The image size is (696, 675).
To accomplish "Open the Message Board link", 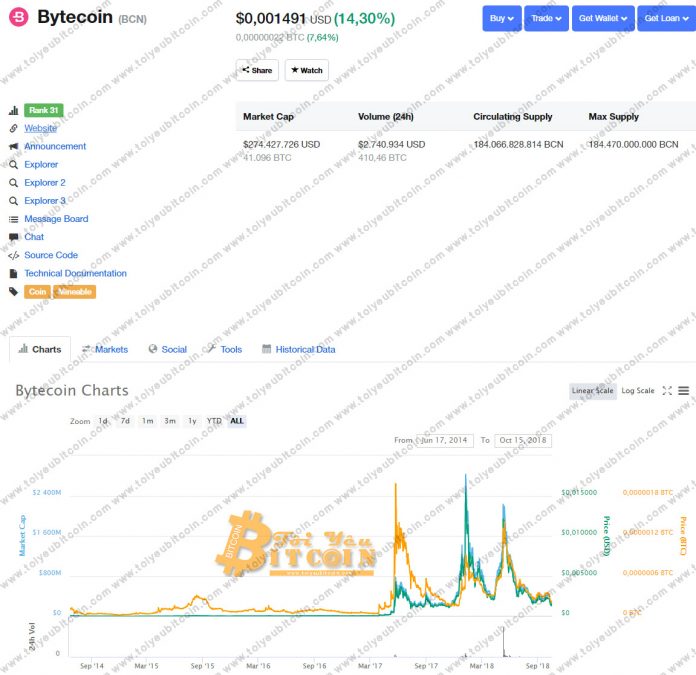I will tap(56, 219).
